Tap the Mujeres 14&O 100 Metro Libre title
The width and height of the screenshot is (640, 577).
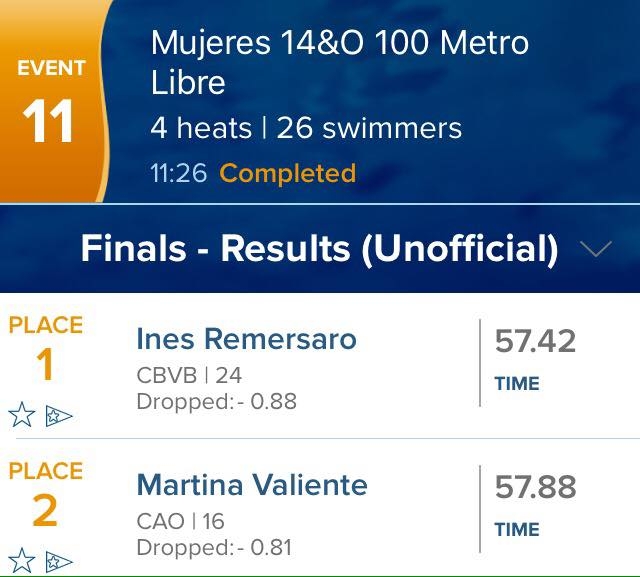tap(340, 62)
